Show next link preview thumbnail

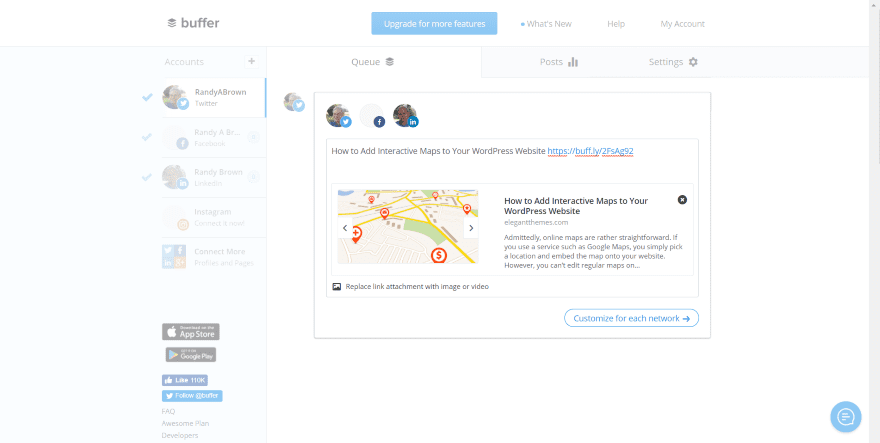471,228
